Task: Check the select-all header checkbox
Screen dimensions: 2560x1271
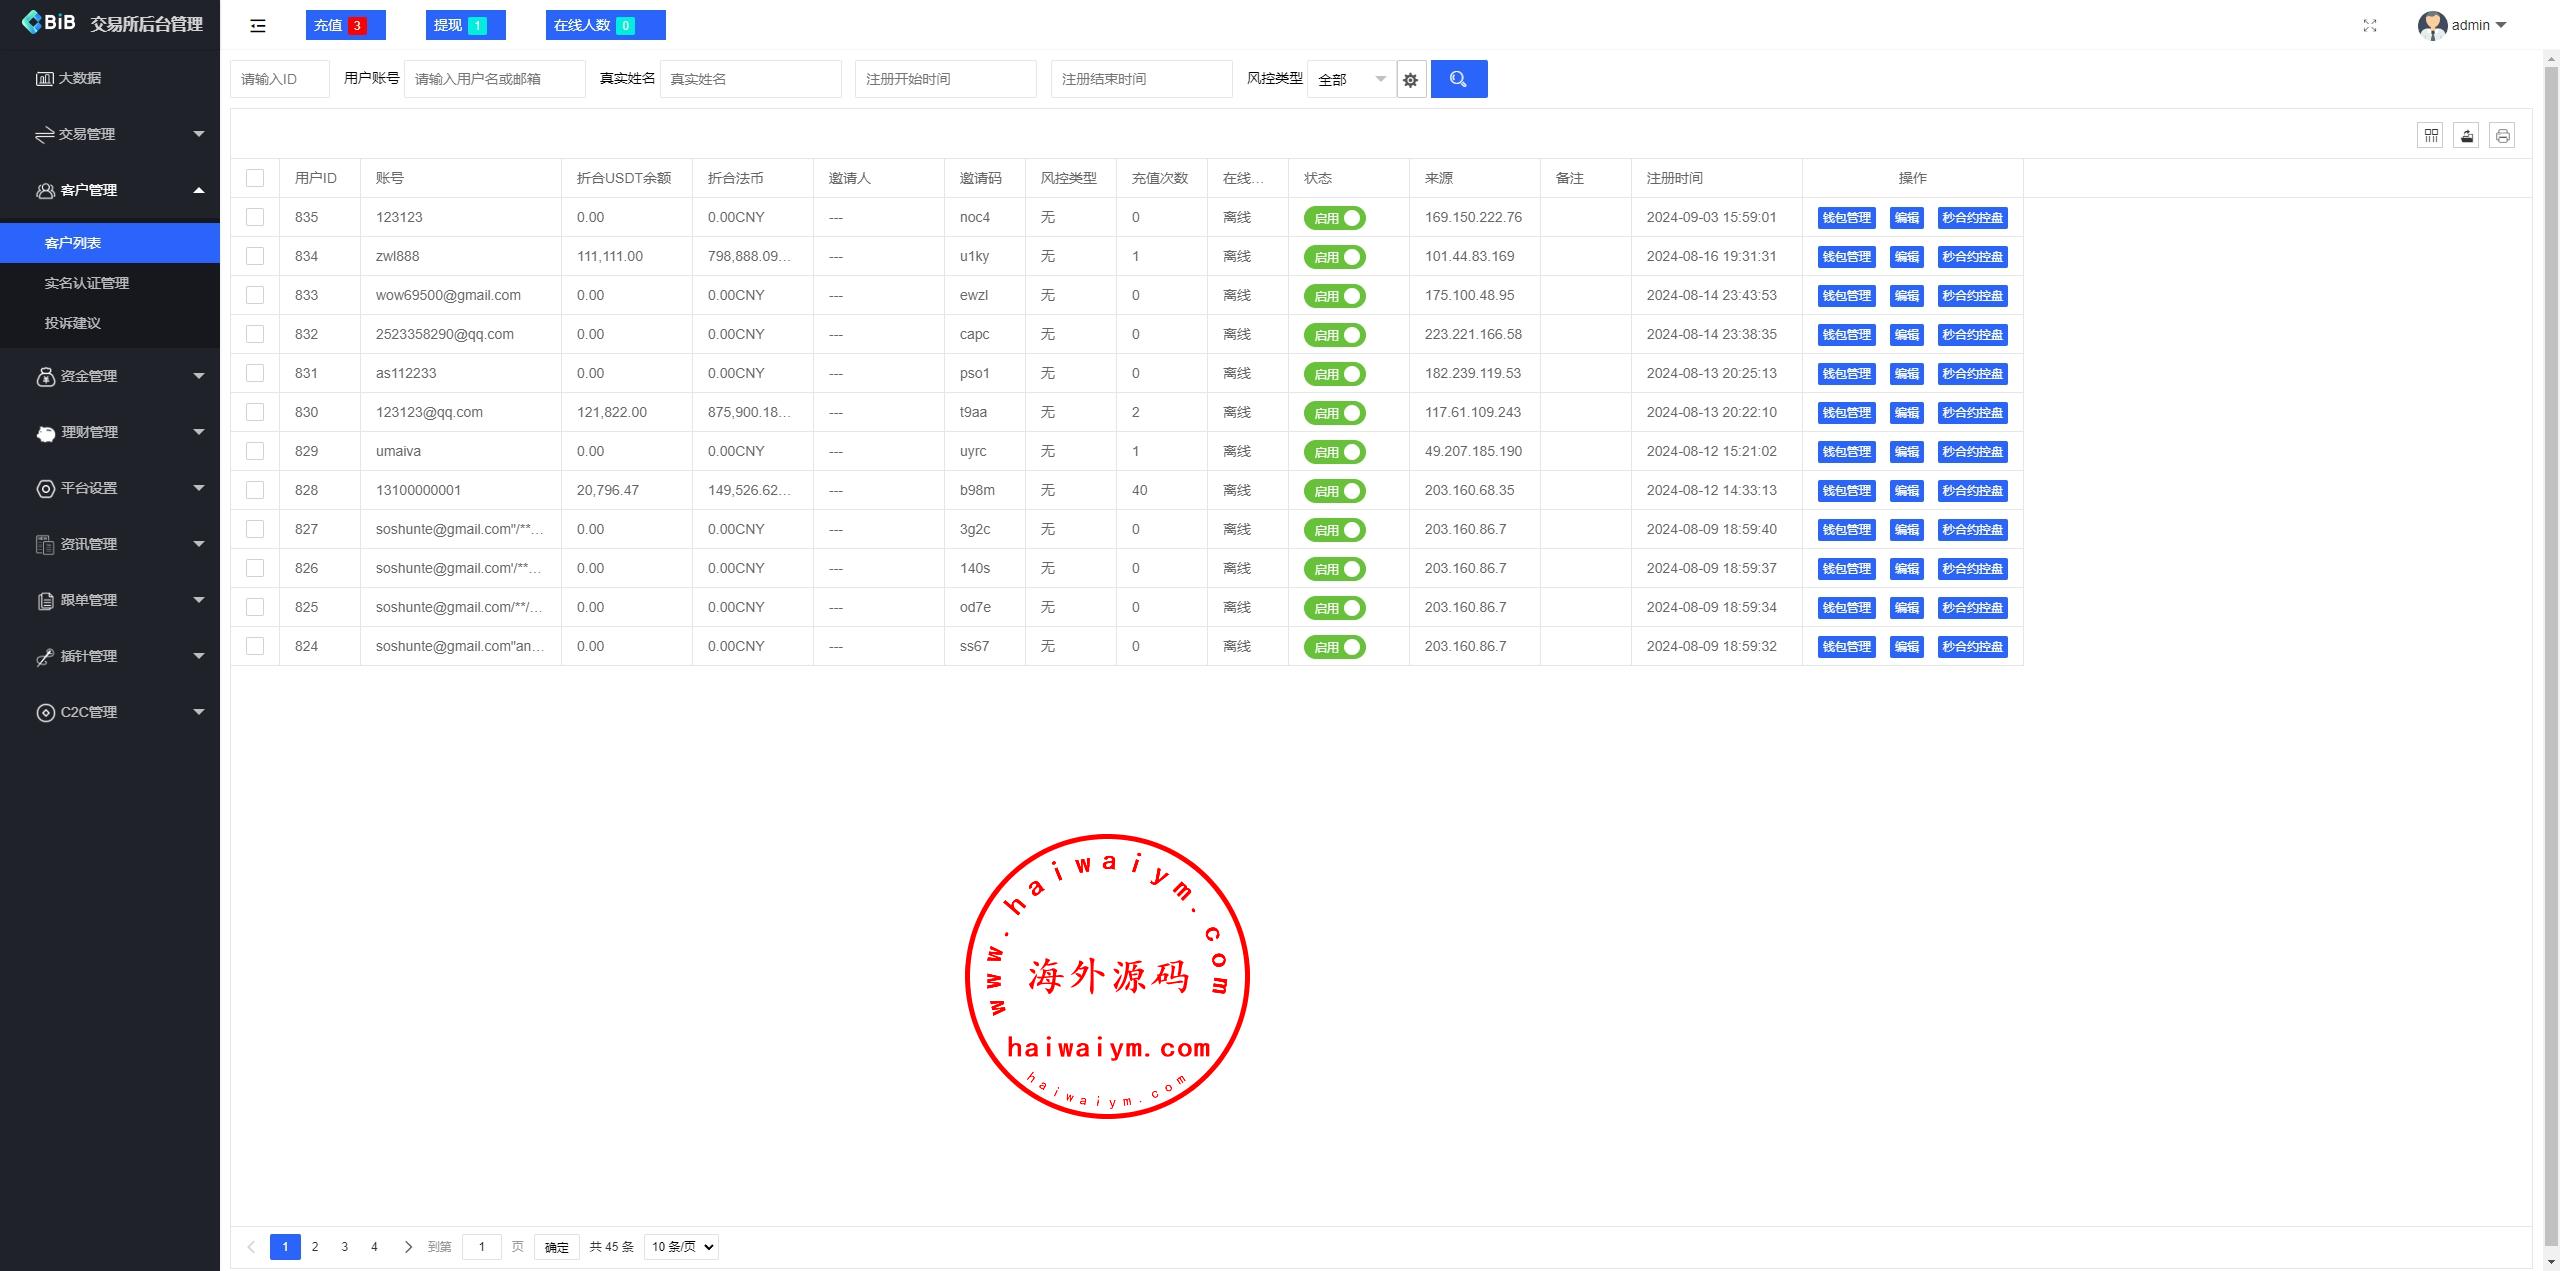Action: pos(255,178)
